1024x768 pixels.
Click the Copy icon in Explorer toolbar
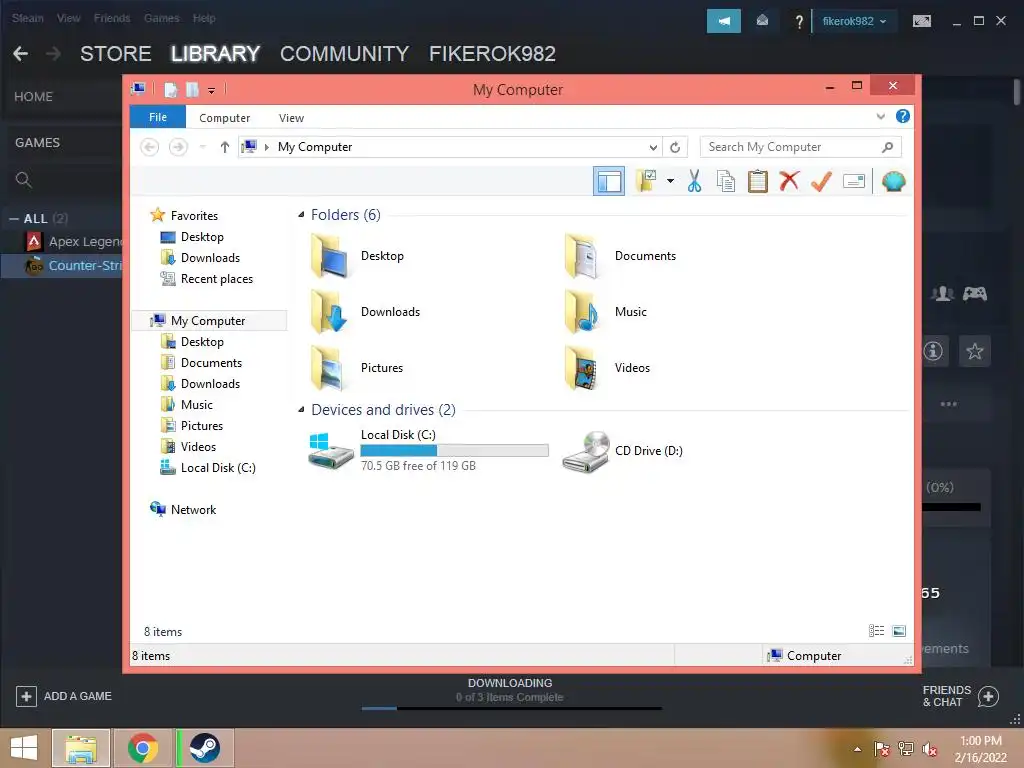[x=726, y=181]
